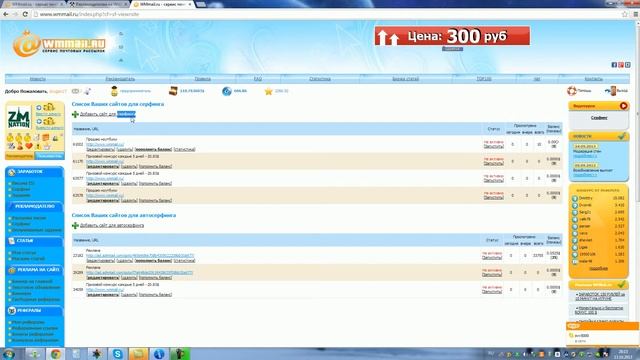The width and height of the screenshot is (640, 360).
Task: Expand the ЗАРАБОТОК sidebar section header
Action: click(x=34, y=172)
